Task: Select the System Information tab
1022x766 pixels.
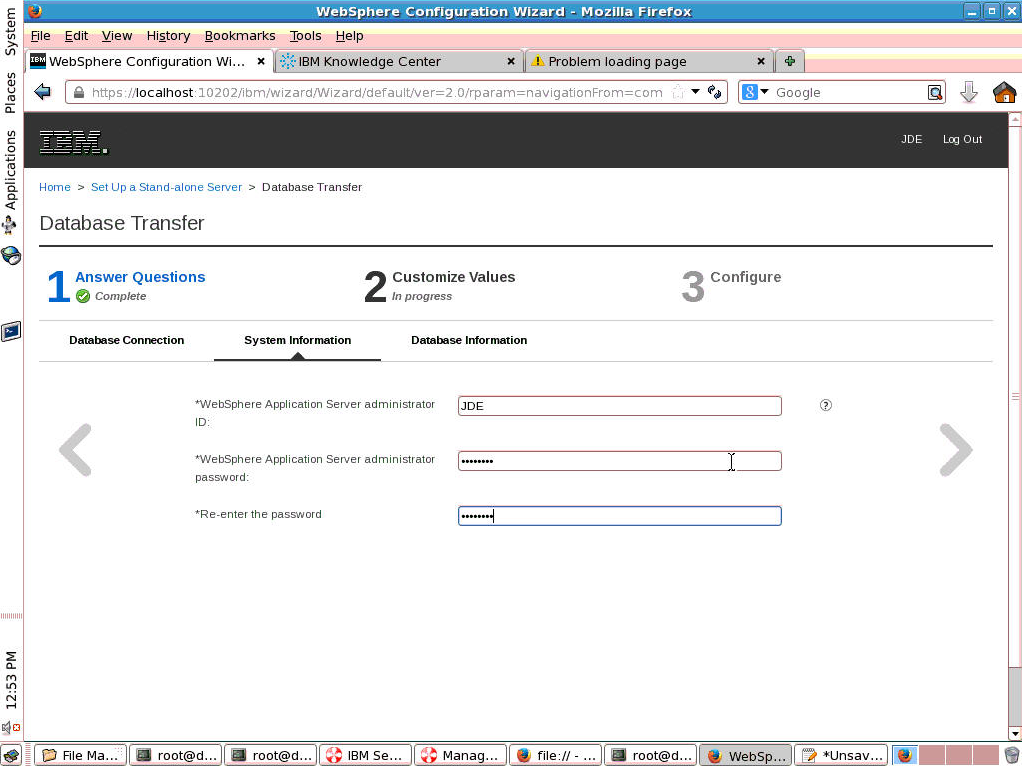Action: (x=297, y=340)
